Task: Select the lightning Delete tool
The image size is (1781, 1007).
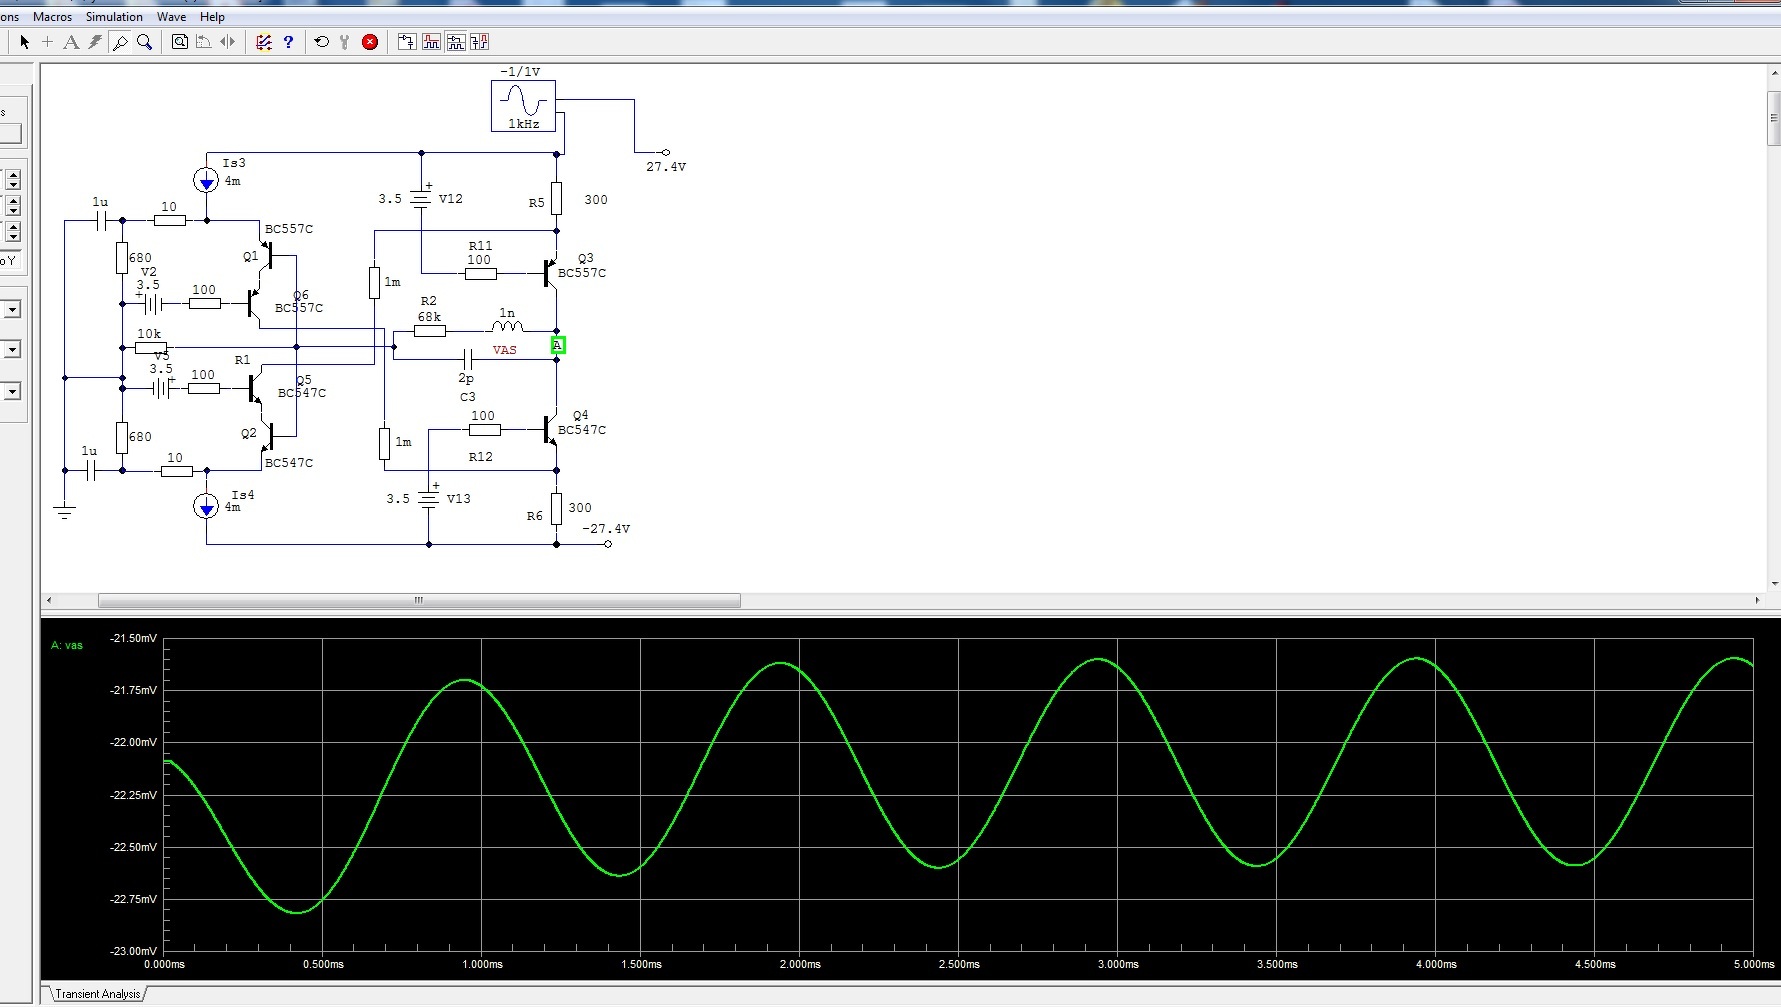Action: tap(95, 42)
